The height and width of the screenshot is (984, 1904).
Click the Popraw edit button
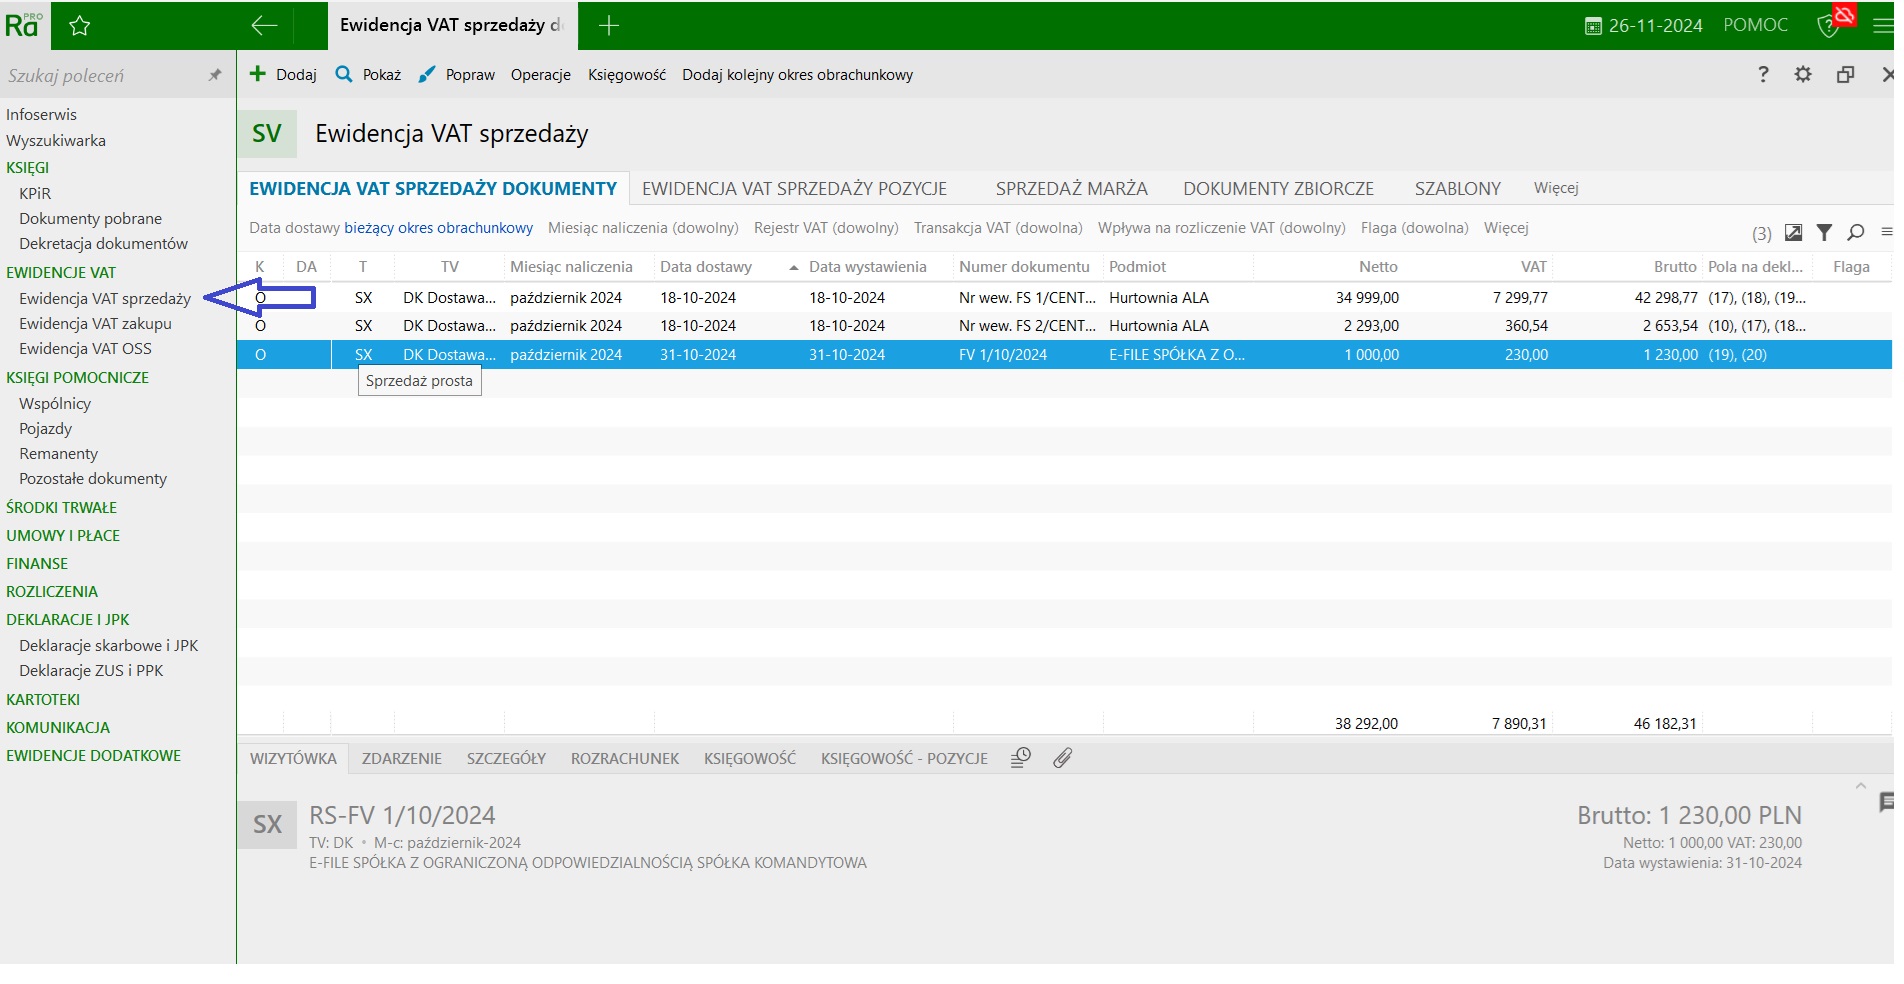click(x=456, y=74)
